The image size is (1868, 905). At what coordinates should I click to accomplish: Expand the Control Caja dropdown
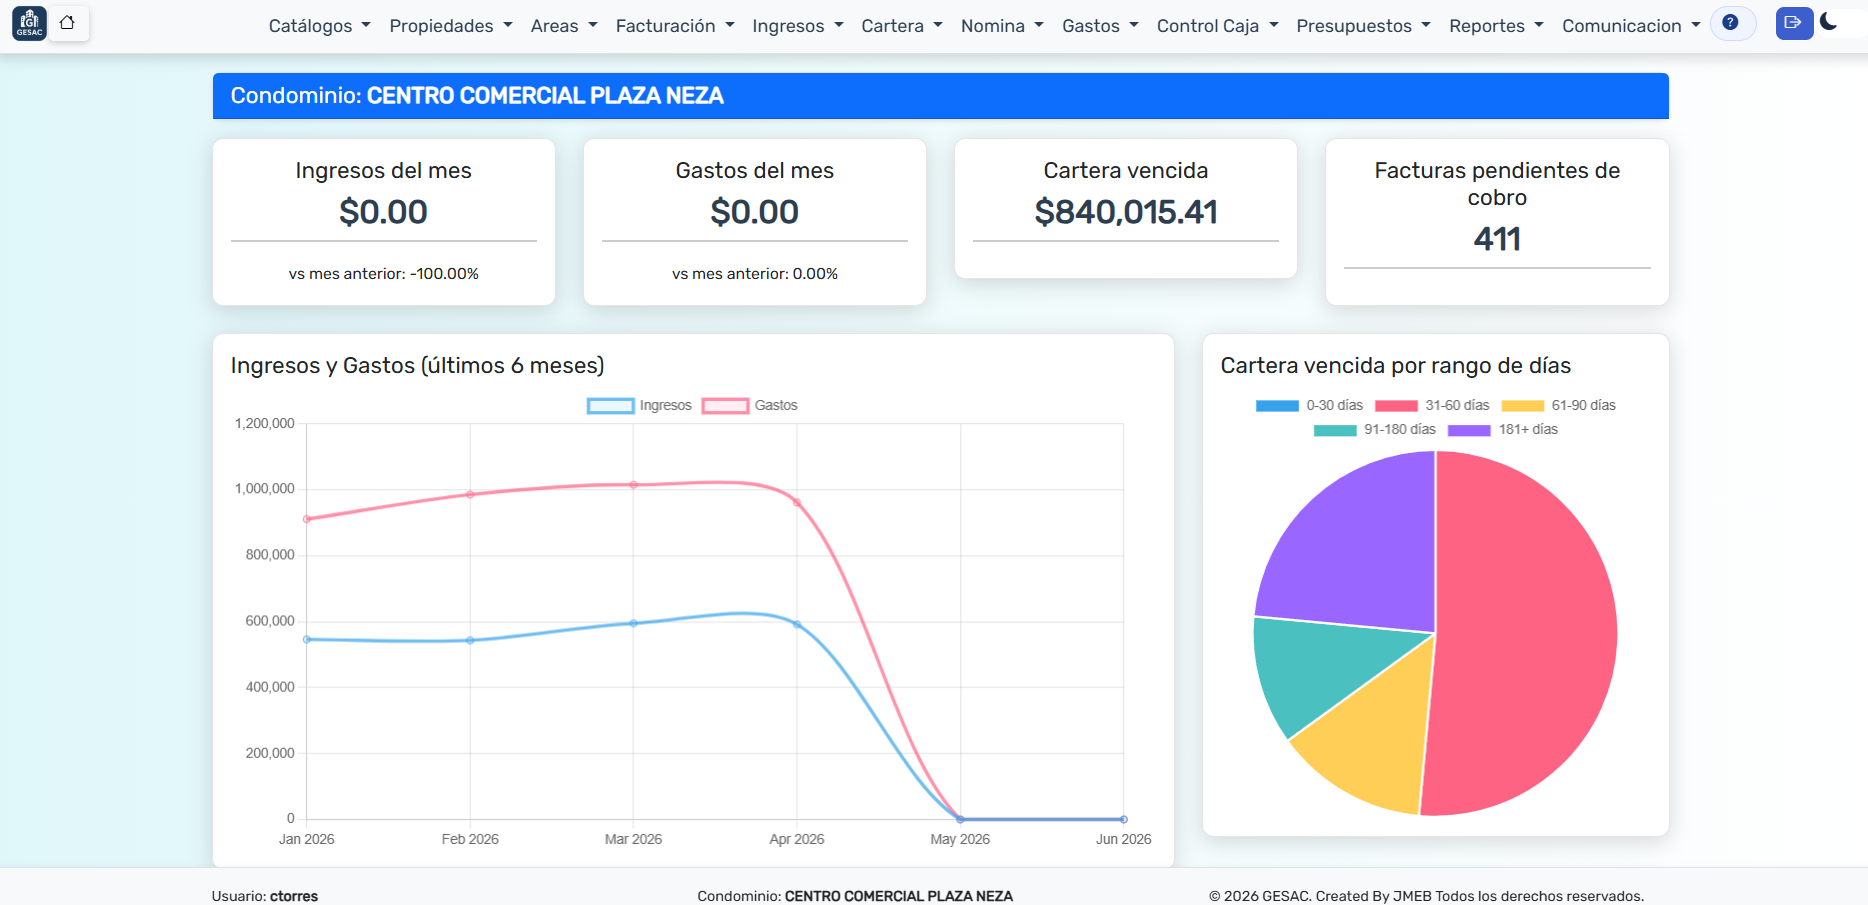click(x=1218, y=26)
